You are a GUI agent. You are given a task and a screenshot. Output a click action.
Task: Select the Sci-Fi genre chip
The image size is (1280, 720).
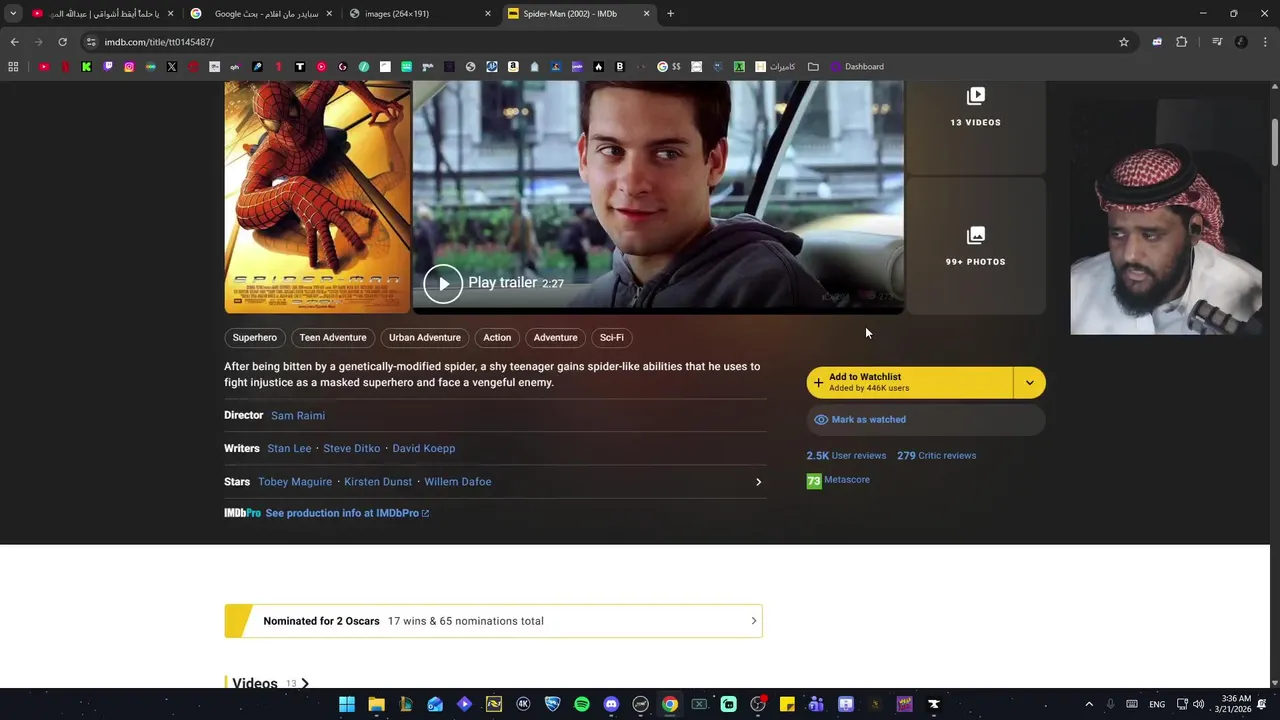tap(612, 338)
